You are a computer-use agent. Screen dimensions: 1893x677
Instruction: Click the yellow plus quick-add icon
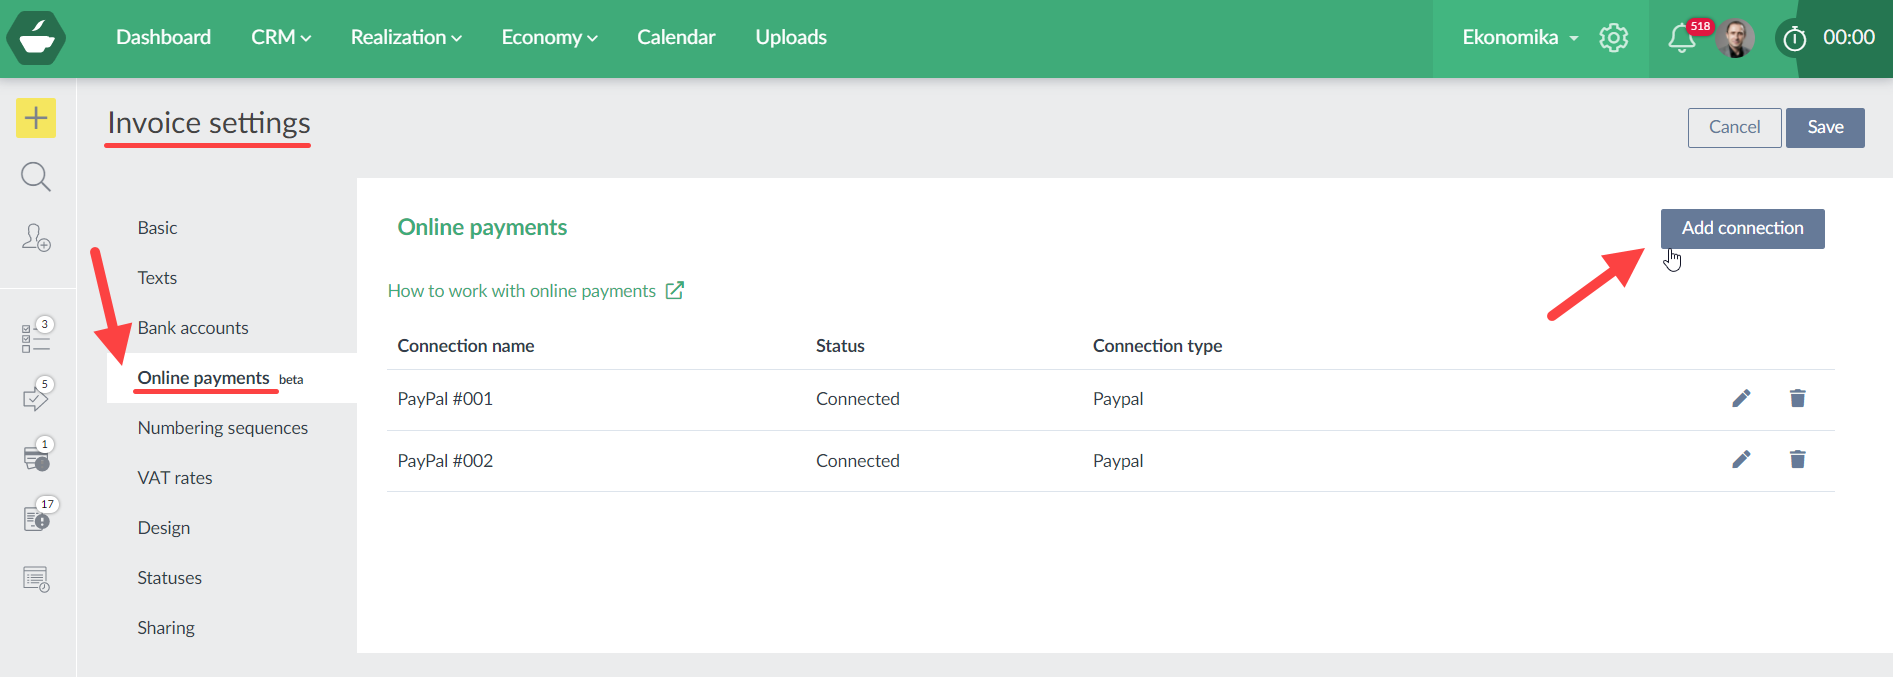[x=36, y=118]
